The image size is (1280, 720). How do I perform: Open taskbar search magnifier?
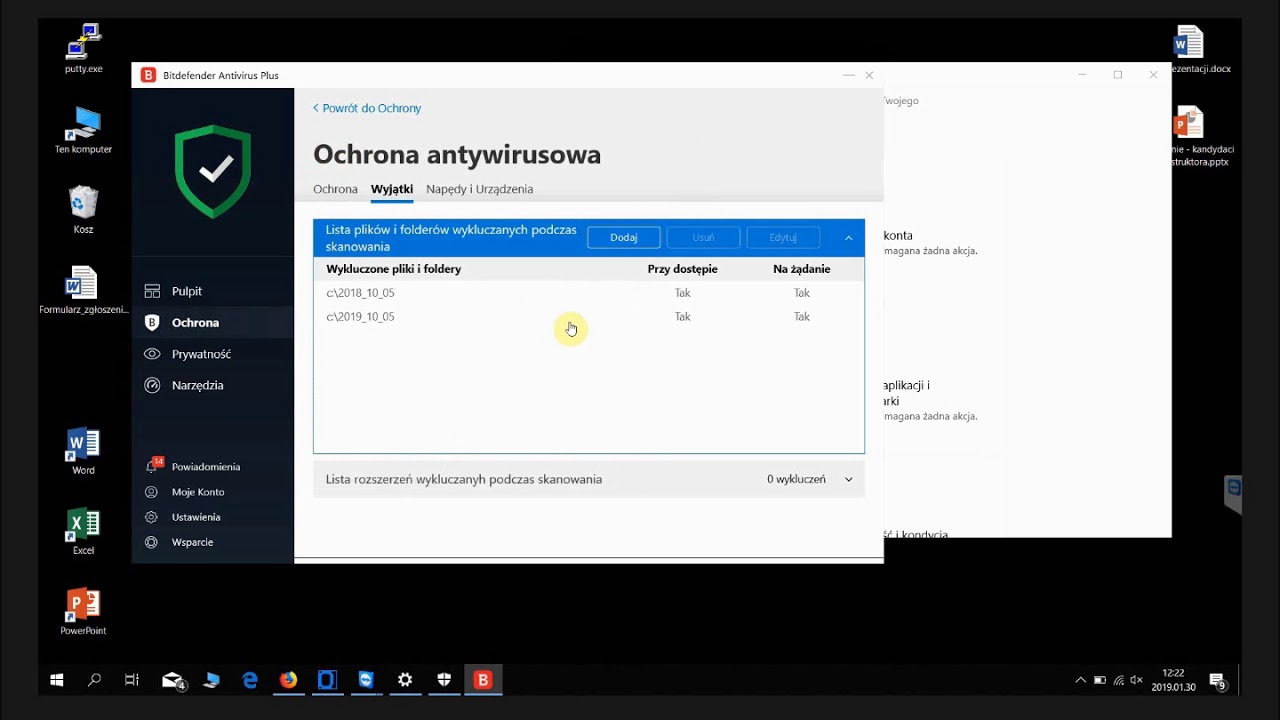pos(94,680)
